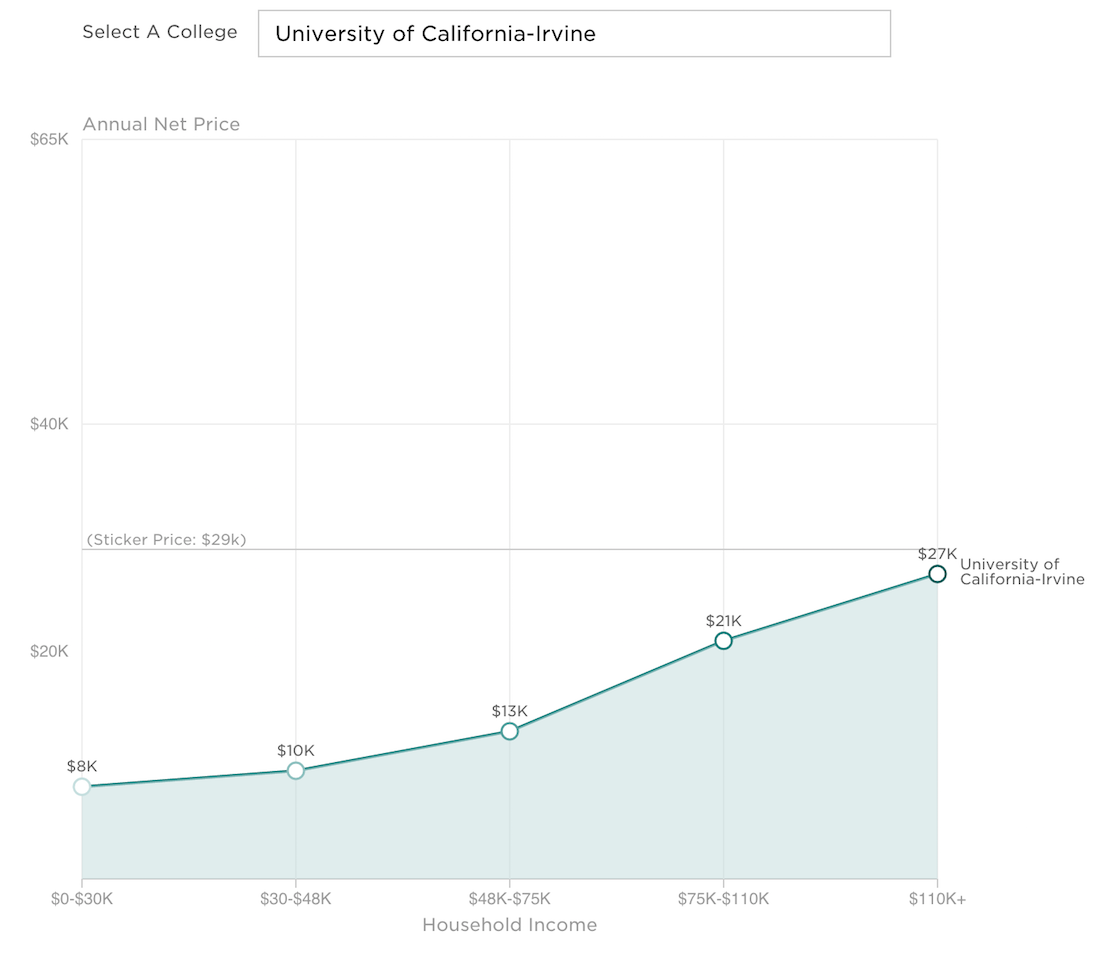Click the '$27K' value label
The image size is (1100, 978).
[937, 554]
